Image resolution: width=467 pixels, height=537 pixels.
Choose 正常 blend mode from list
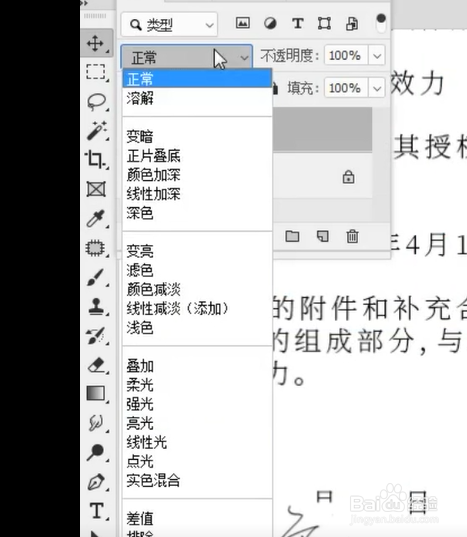197,79
